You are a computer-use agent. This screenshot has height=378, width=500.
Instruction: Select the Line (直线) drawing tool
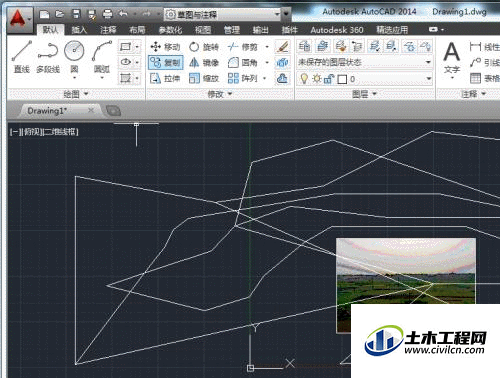(22, 57)
